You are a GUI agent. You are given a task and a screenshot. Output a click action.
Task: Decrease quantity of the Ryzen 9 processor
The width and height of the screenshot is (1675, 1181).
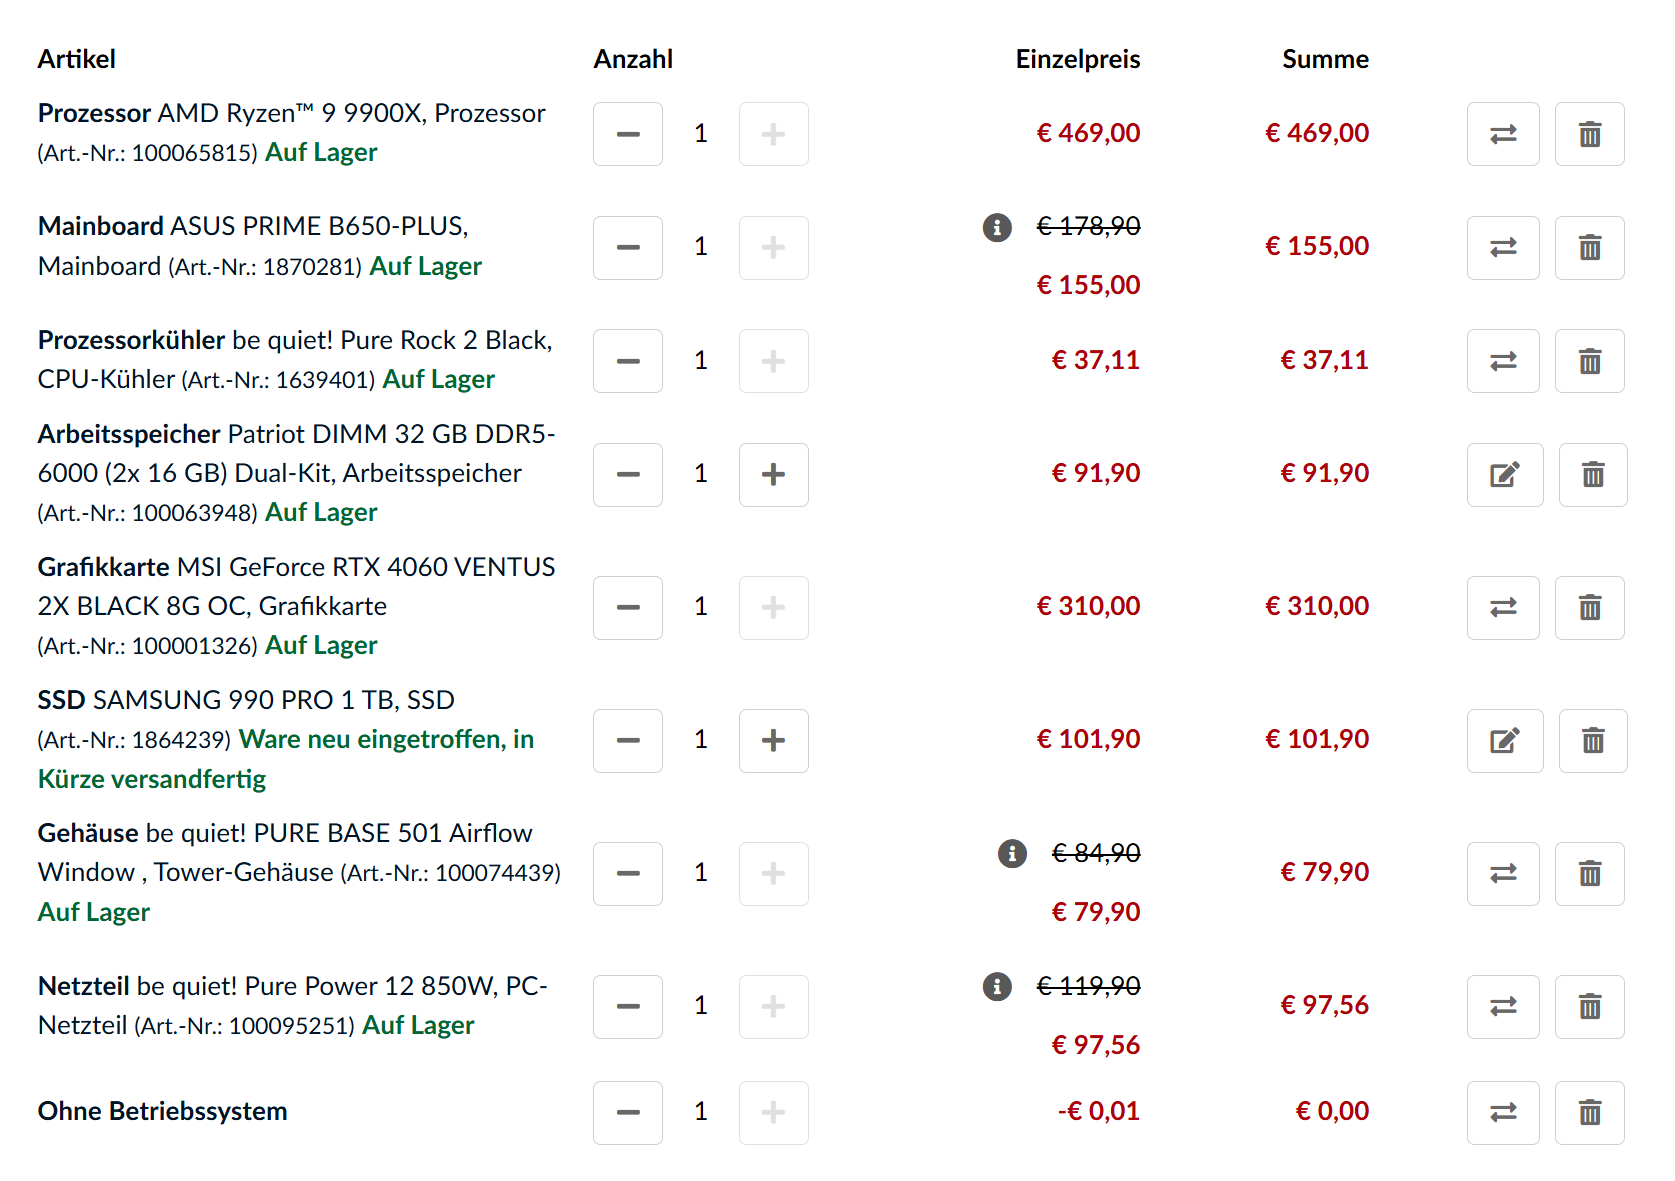tap(628, 134)
